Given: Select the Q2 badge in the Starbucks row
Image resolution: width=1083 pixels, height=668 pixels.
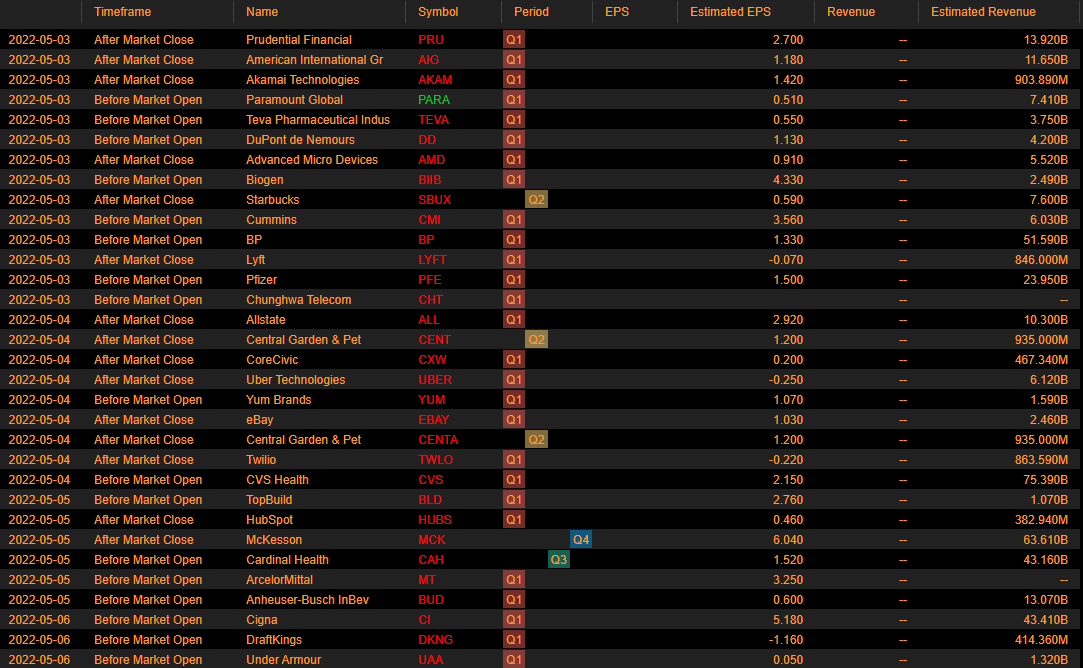Looking at the screenshot, I should tap(537, 200).
